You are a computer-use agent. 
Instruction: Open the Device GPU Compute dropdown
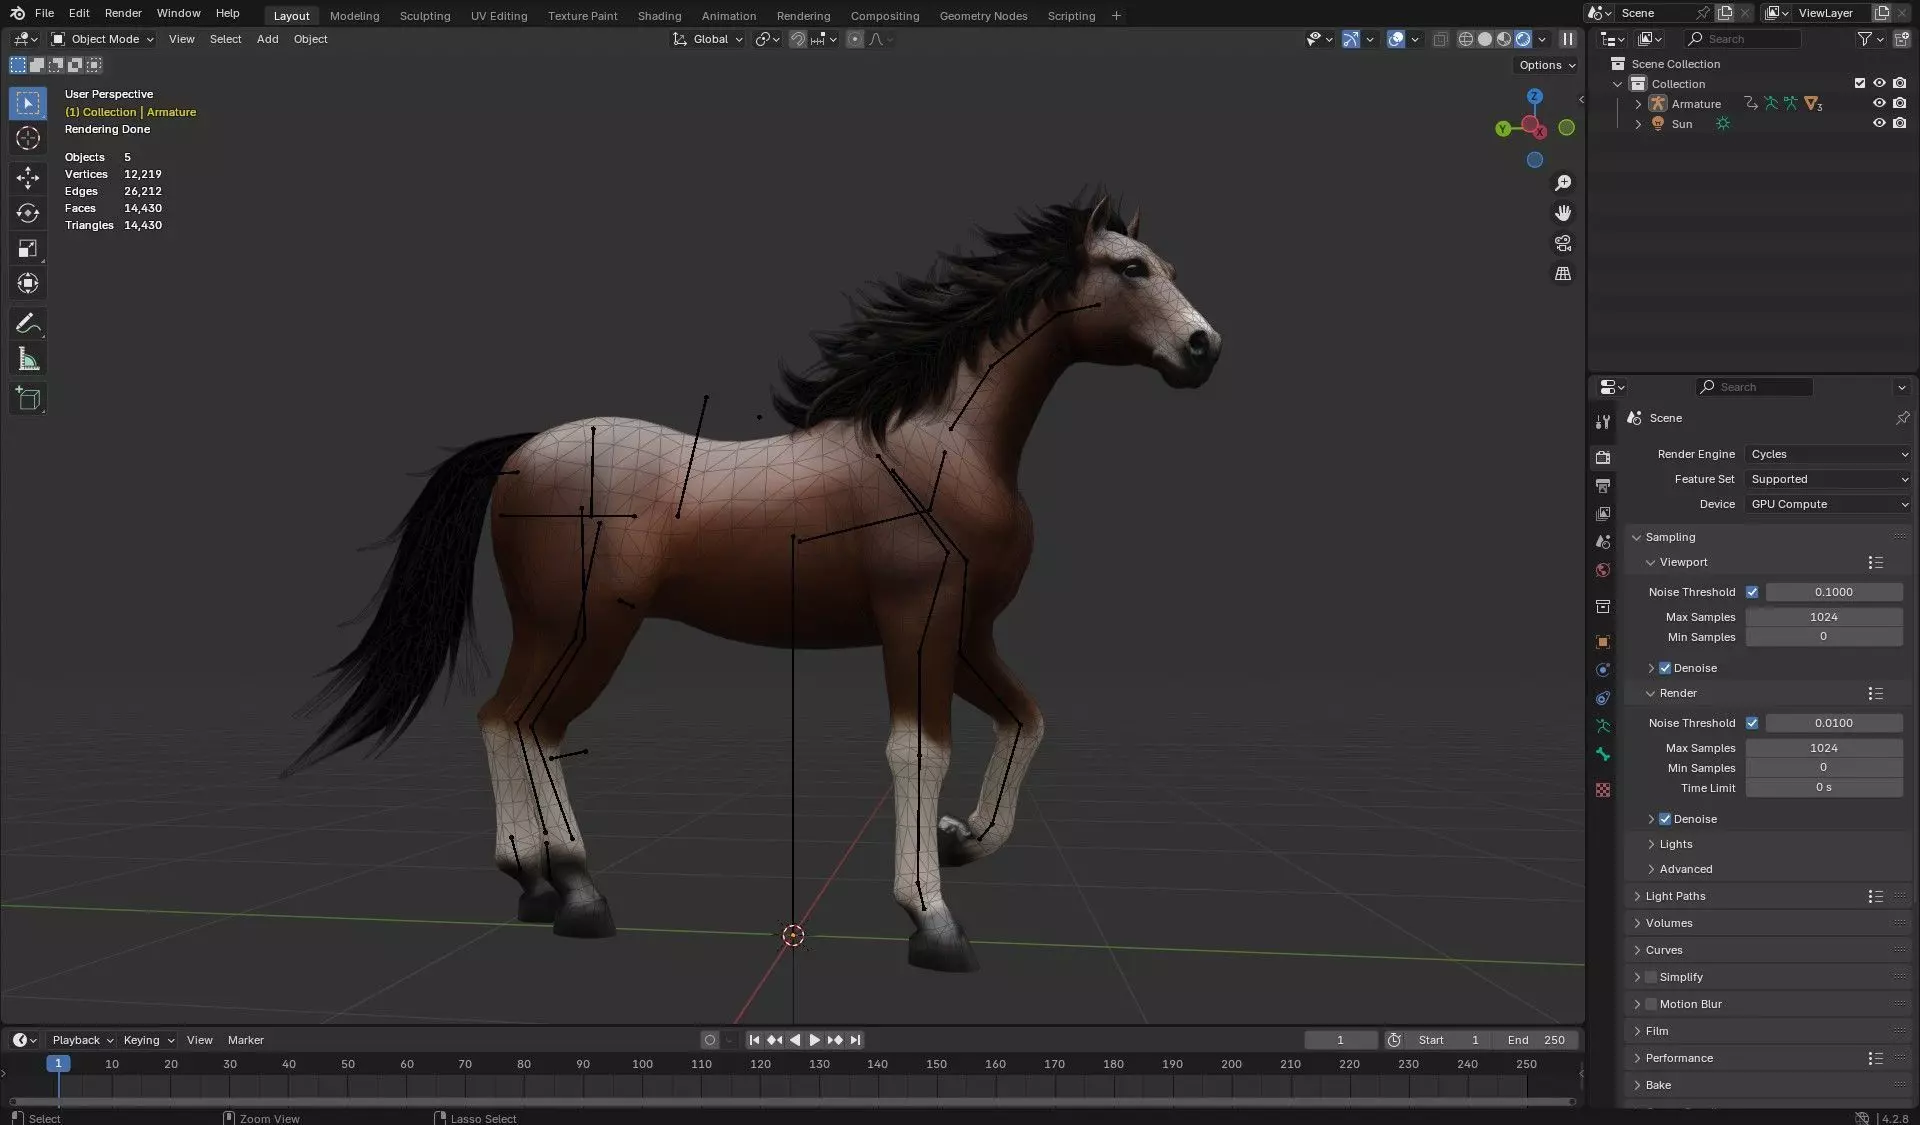(x=1828, y=504)
